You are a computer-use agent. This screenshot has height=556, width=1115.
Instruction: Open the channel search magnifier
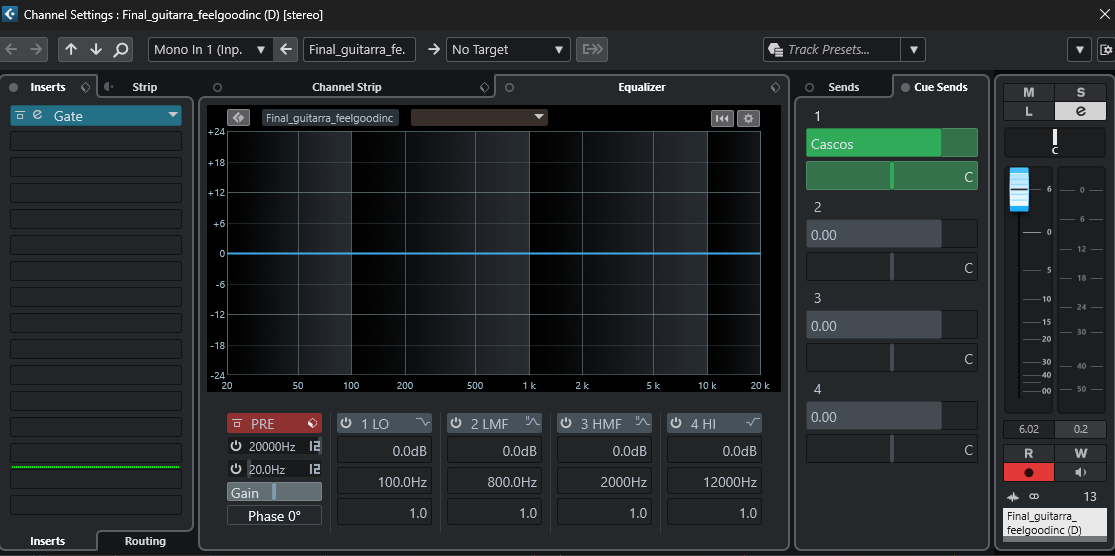121,49
